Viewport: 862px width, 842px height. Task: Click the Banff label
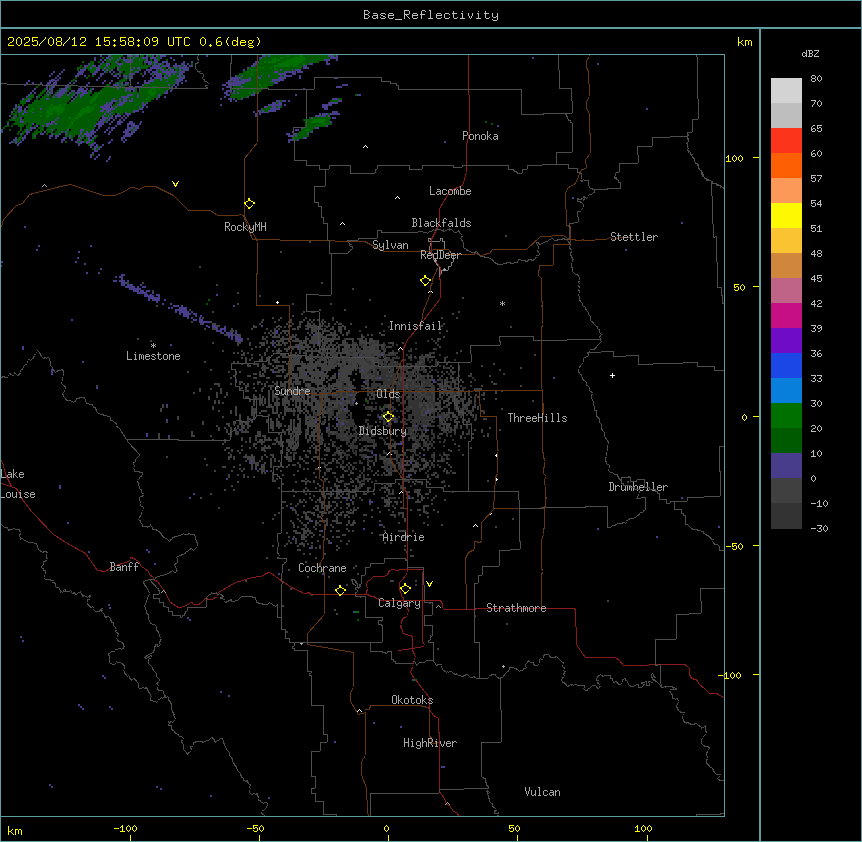[x=124, y=567]
